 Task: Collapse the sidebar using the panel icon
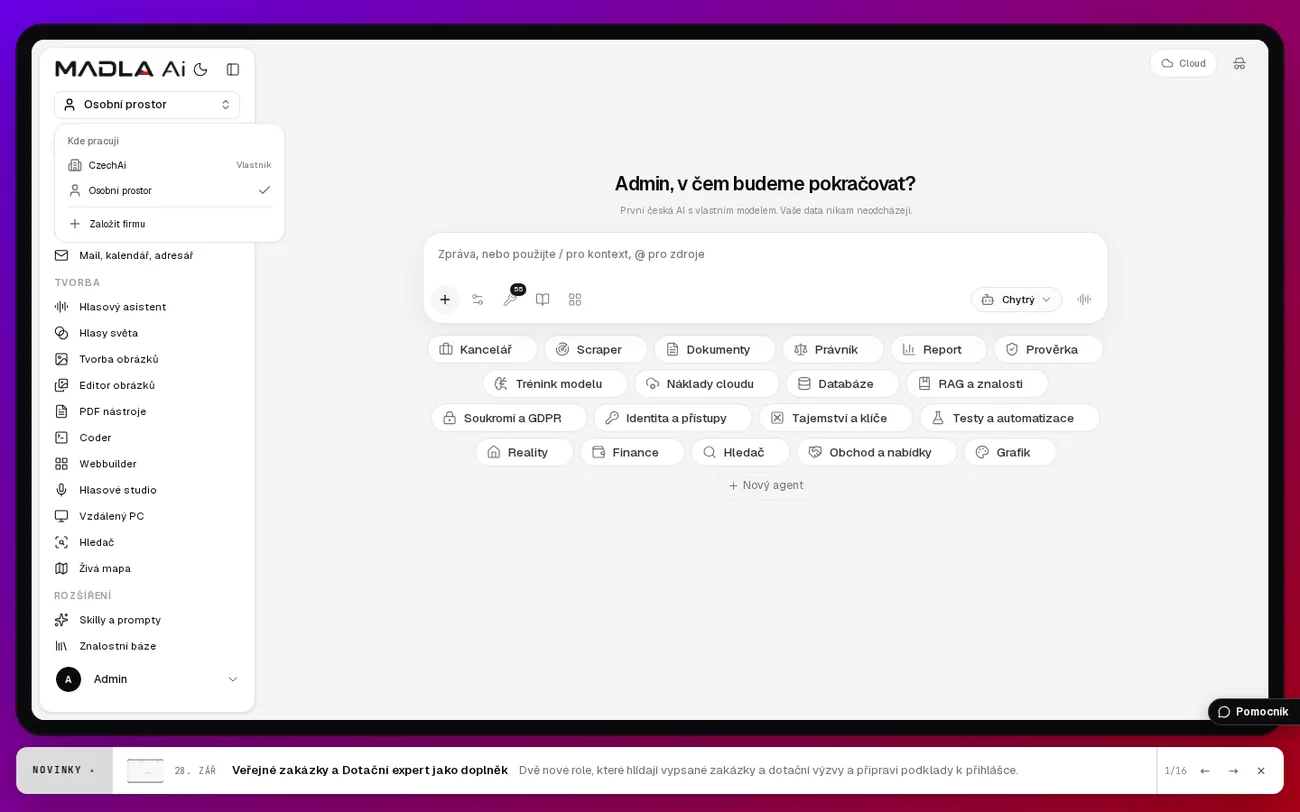pyautogui.click(x=233, y=69)
